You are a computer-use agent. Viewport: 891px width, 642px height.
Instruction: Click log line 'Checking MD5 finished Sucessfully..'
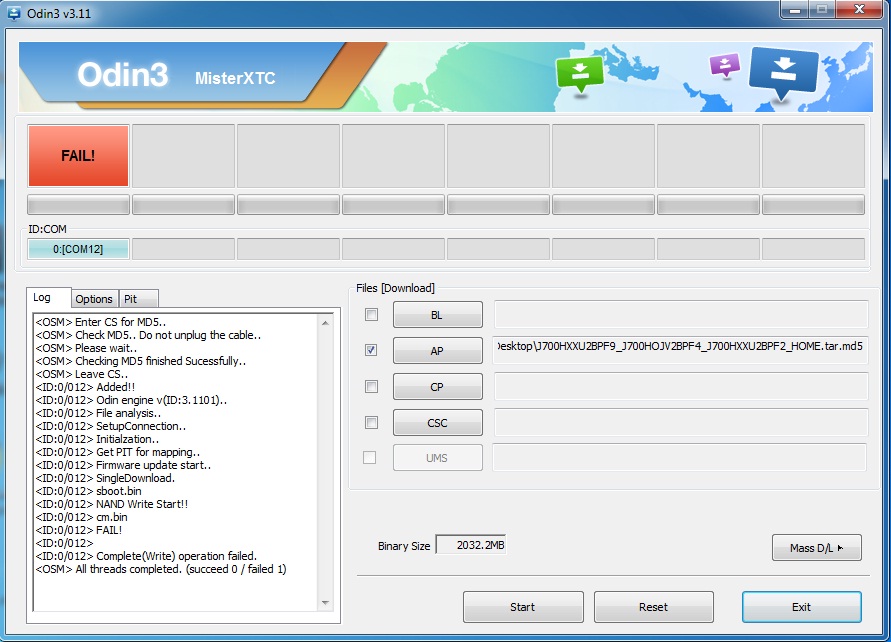[x=141, y=361]
